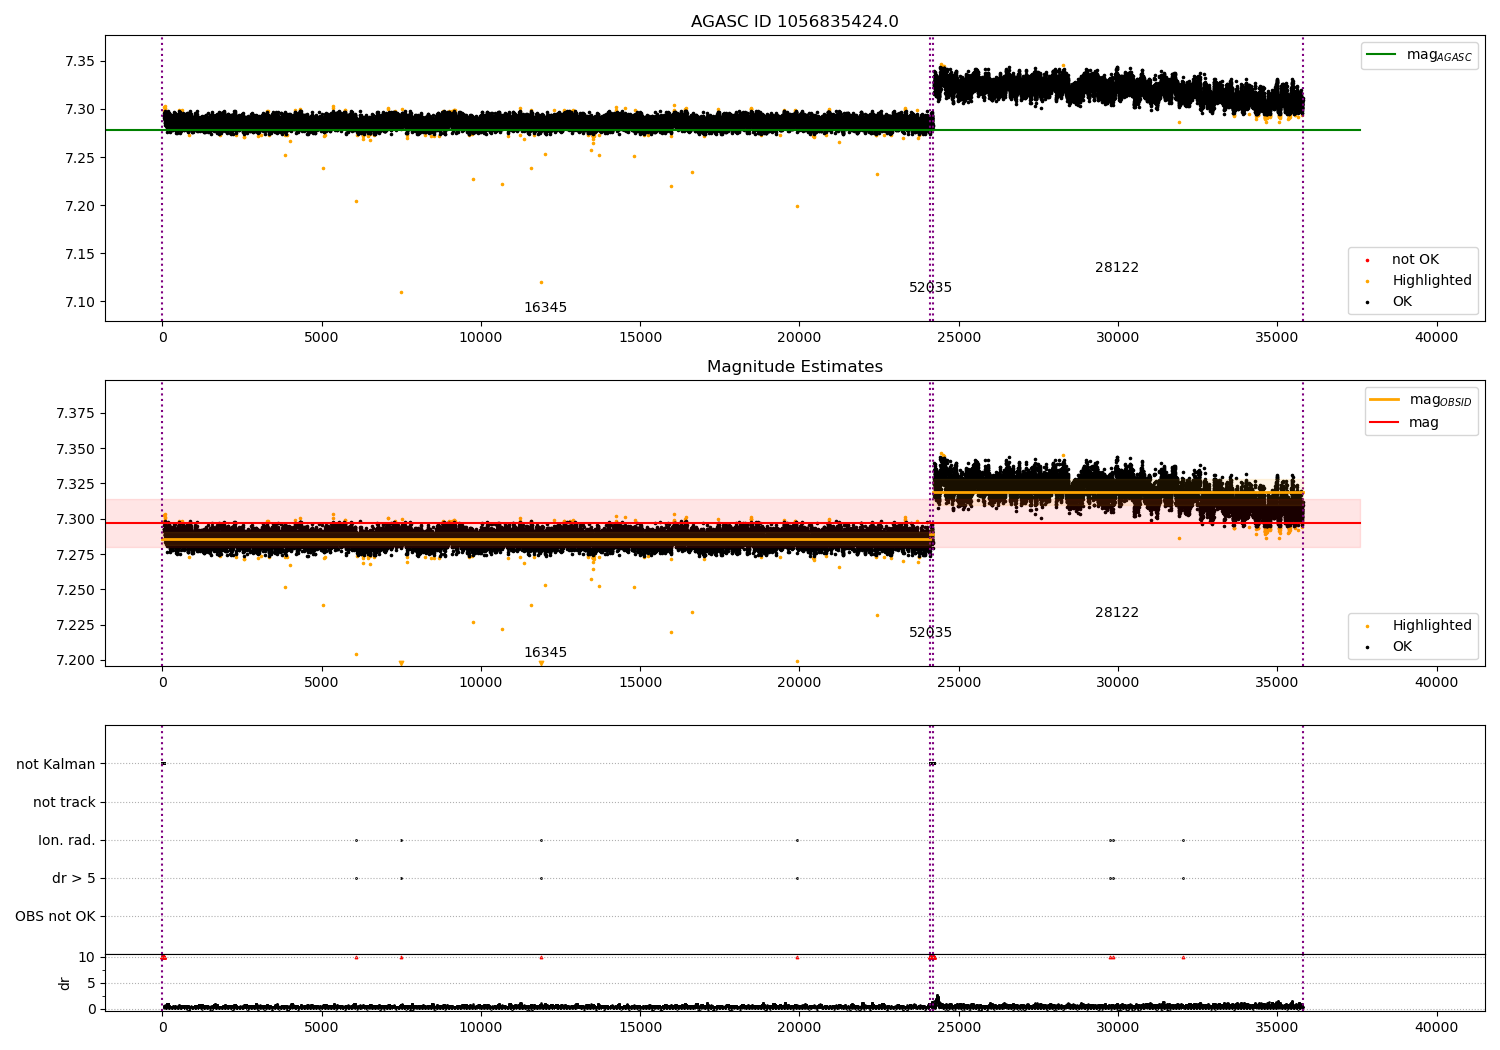Viewport: 1500px width, 1050px height.
Task: Click the 35000 x-tick label of bottom plot
Action: [1277, 1027]
